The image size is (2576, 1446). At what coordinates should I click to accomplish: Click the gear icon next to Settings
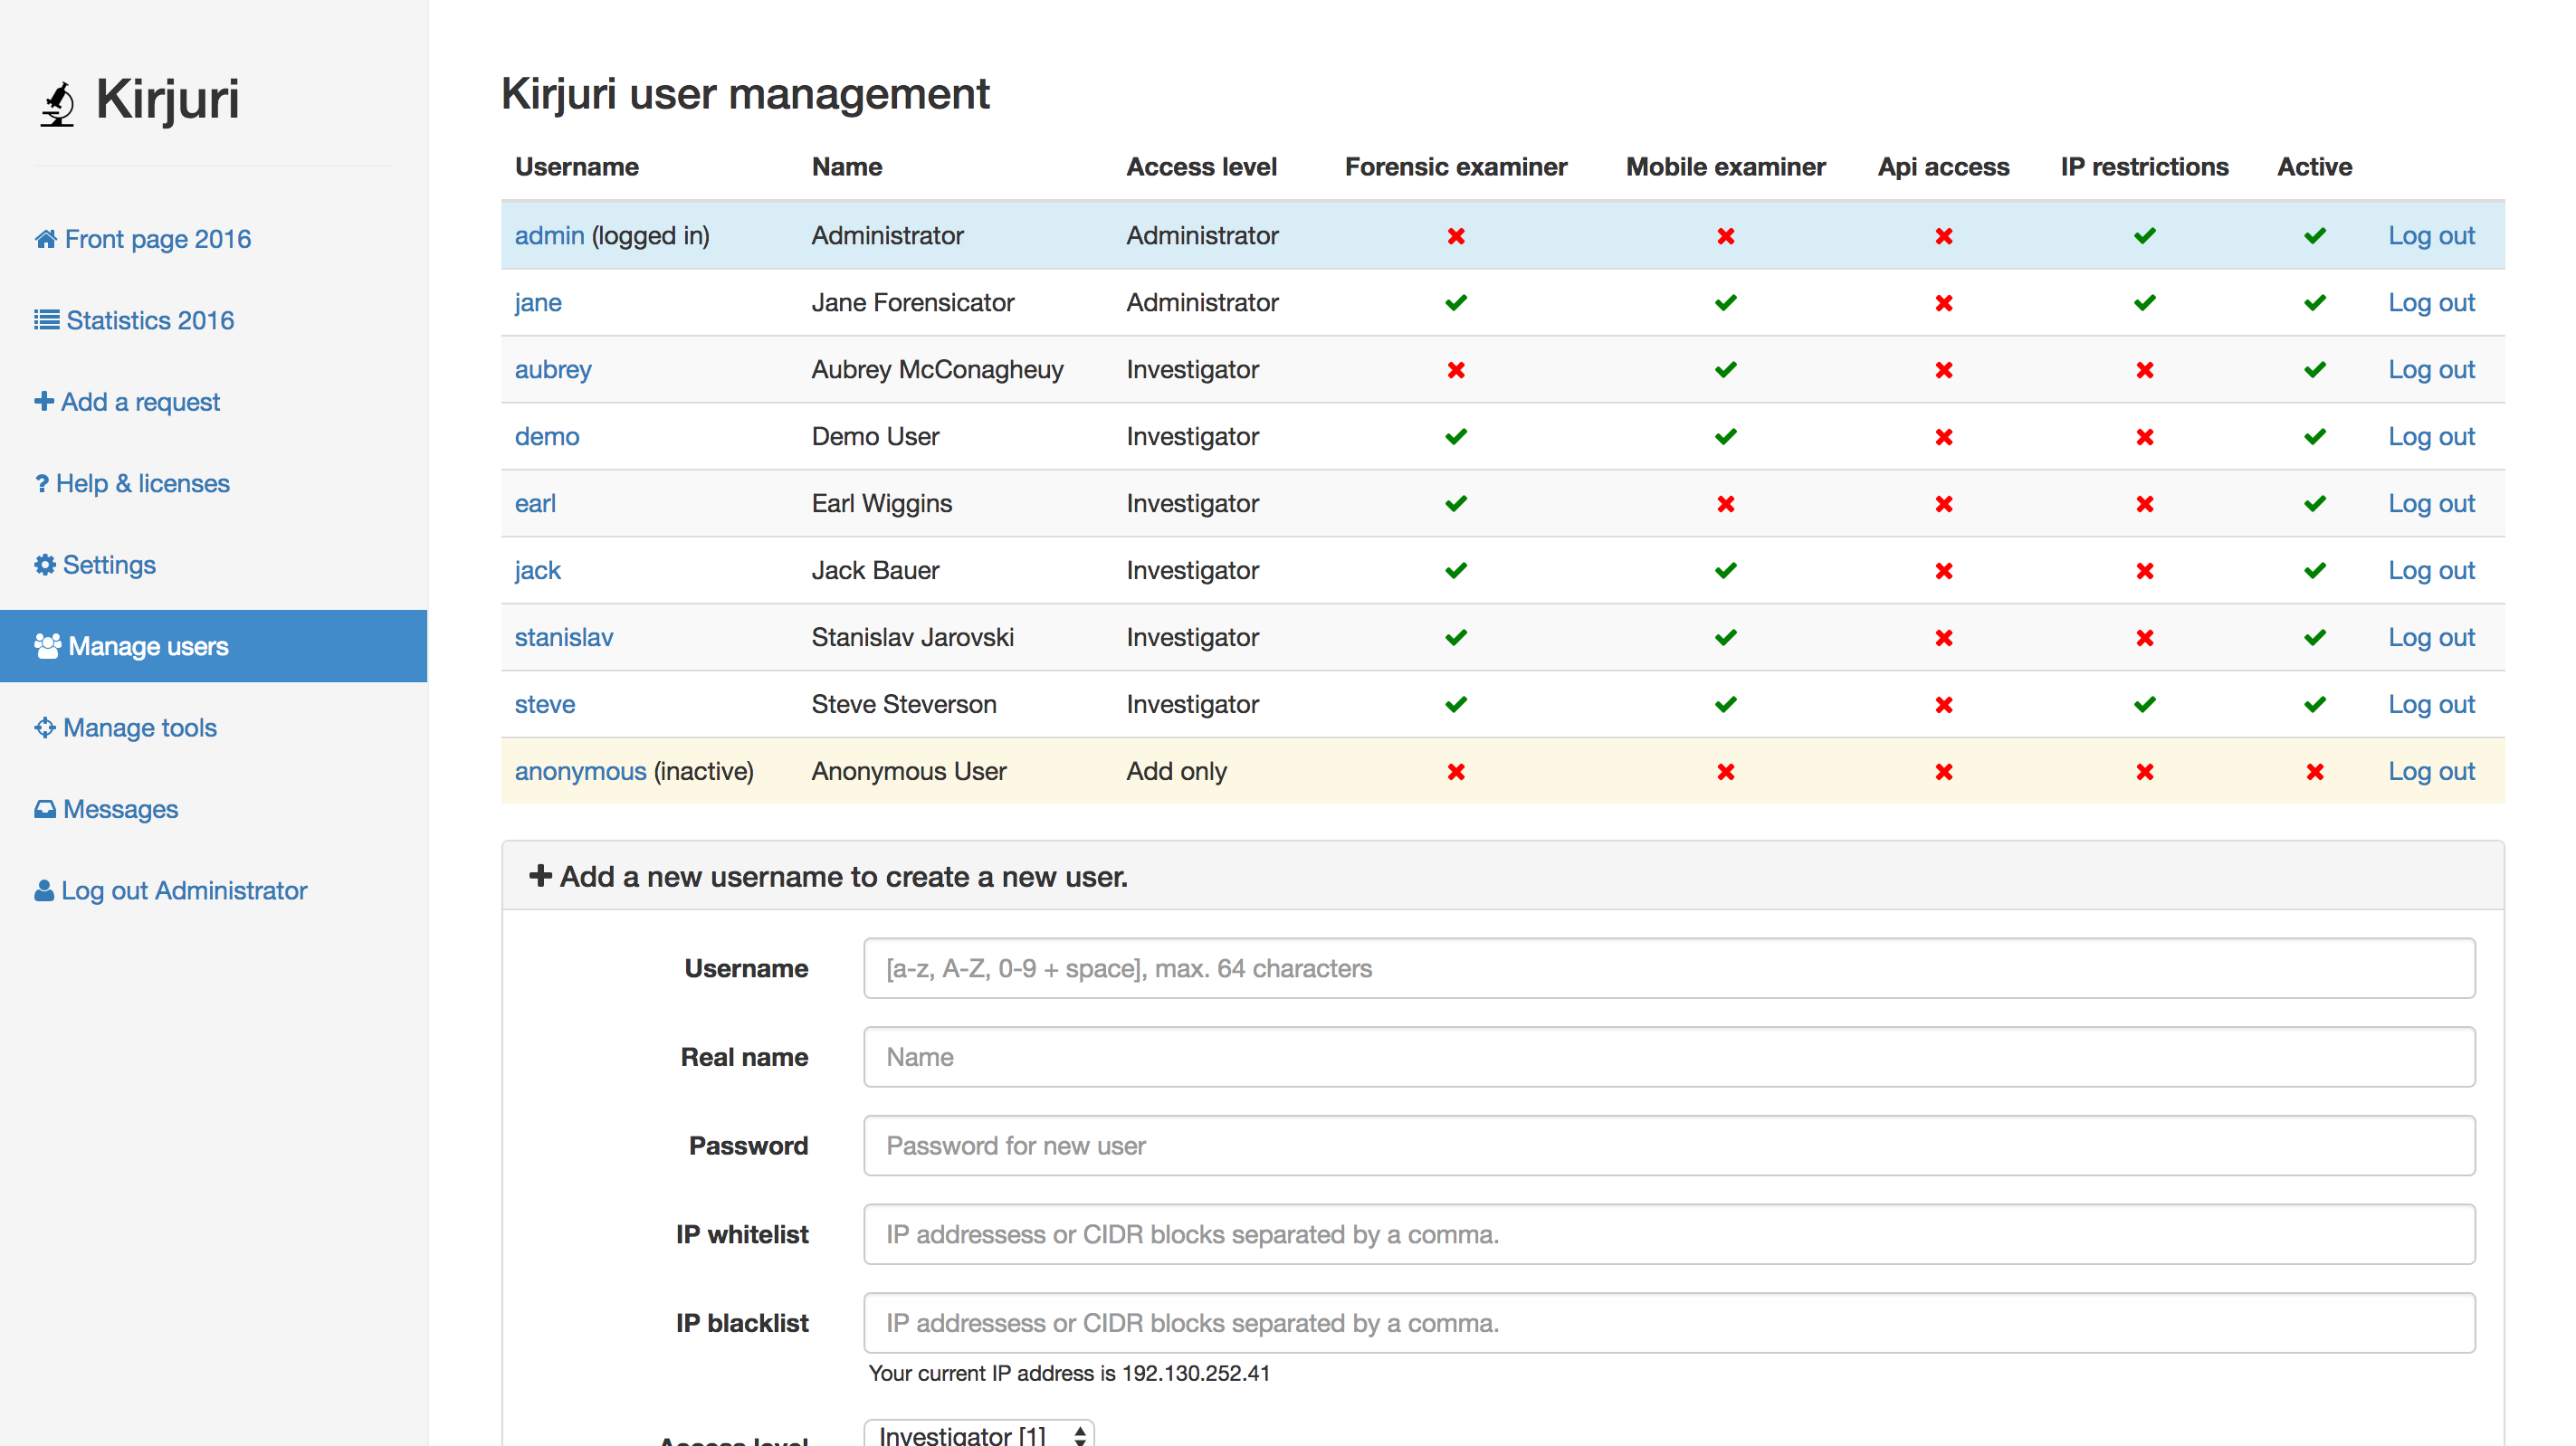(x=45, y=565)
